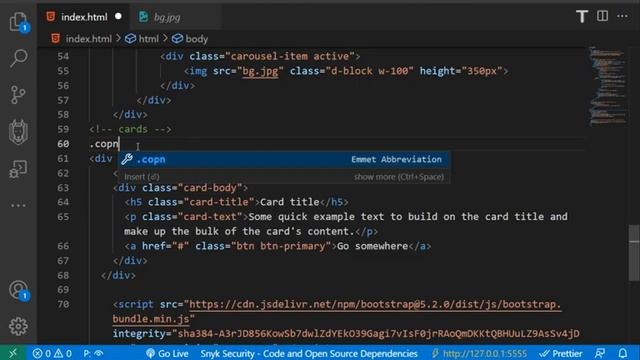
Task: Open the Search view in activity bar
Action: click(18, 58)
